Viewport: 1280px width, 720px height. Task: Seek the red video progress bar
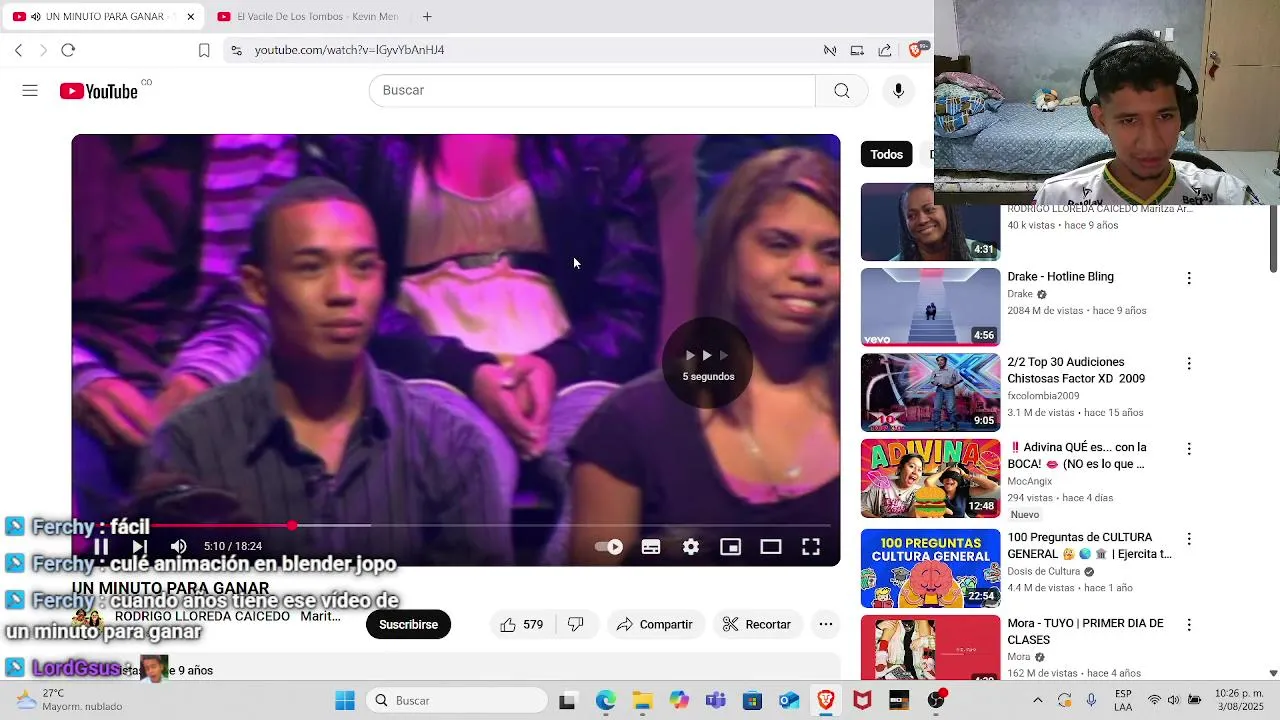point(455,525)
